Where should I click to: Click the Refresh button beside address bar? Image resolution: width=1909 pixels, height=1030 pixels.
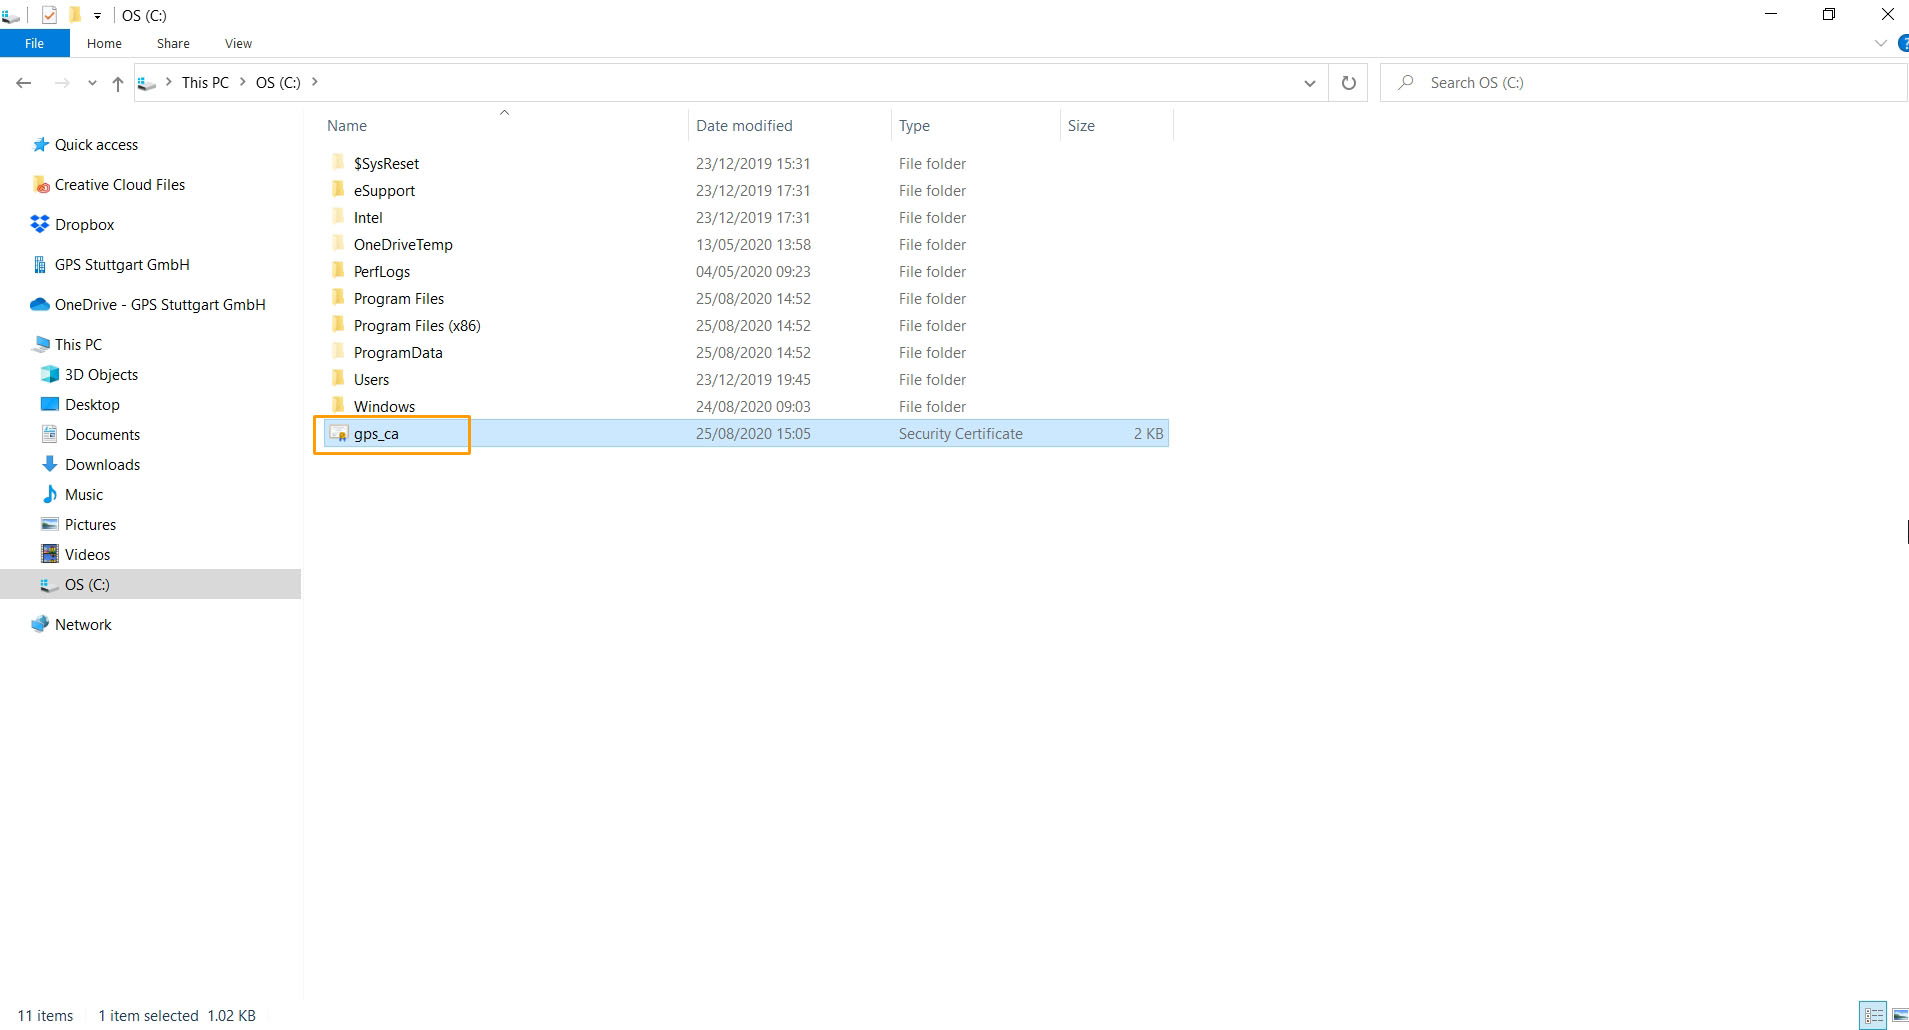point(1348,83)
